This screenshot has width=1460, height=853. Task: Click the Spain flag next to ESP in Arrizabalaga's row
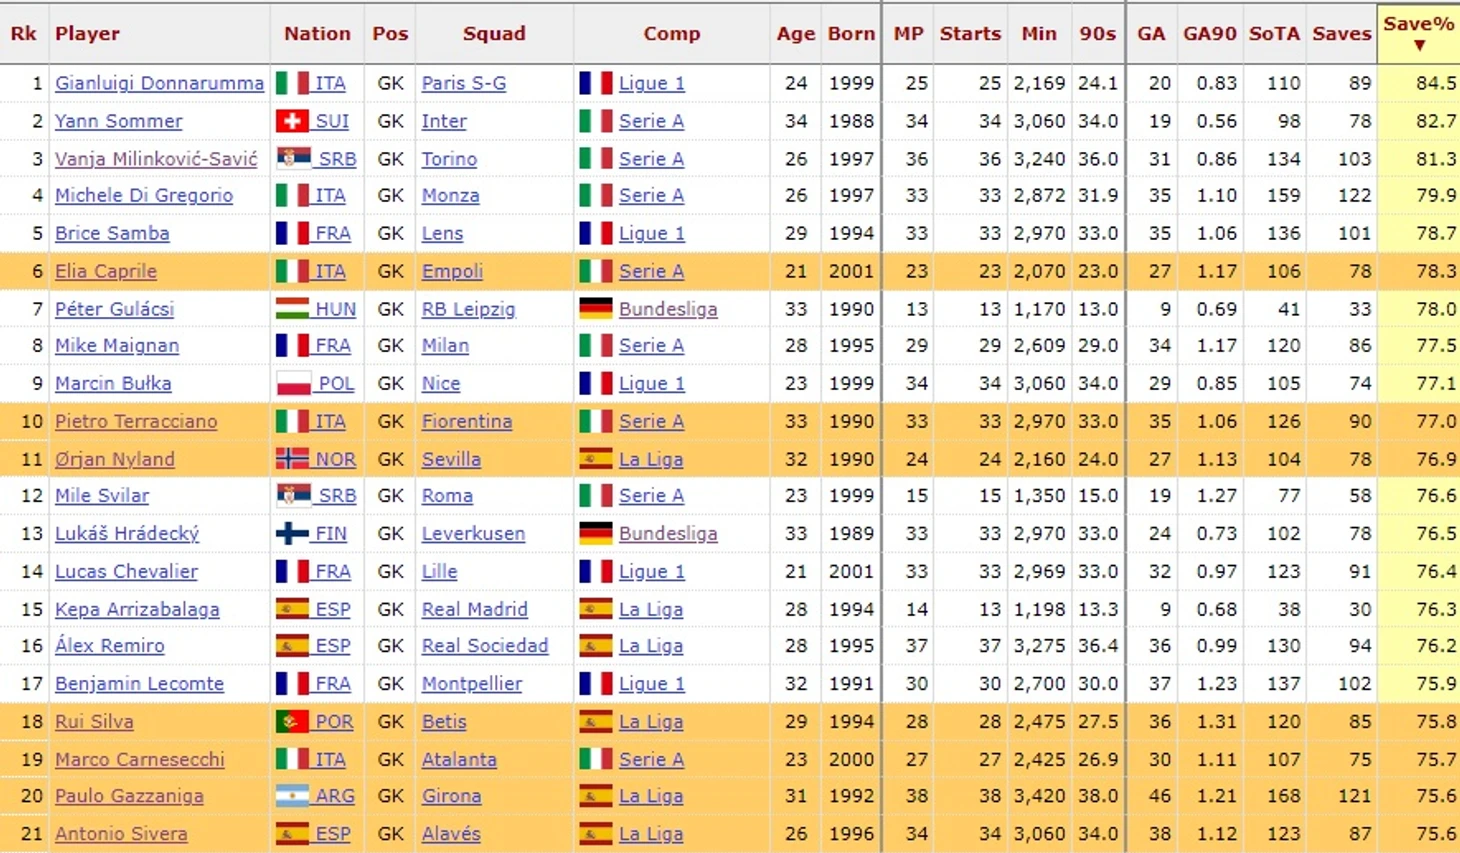click(x=292, y=609)
